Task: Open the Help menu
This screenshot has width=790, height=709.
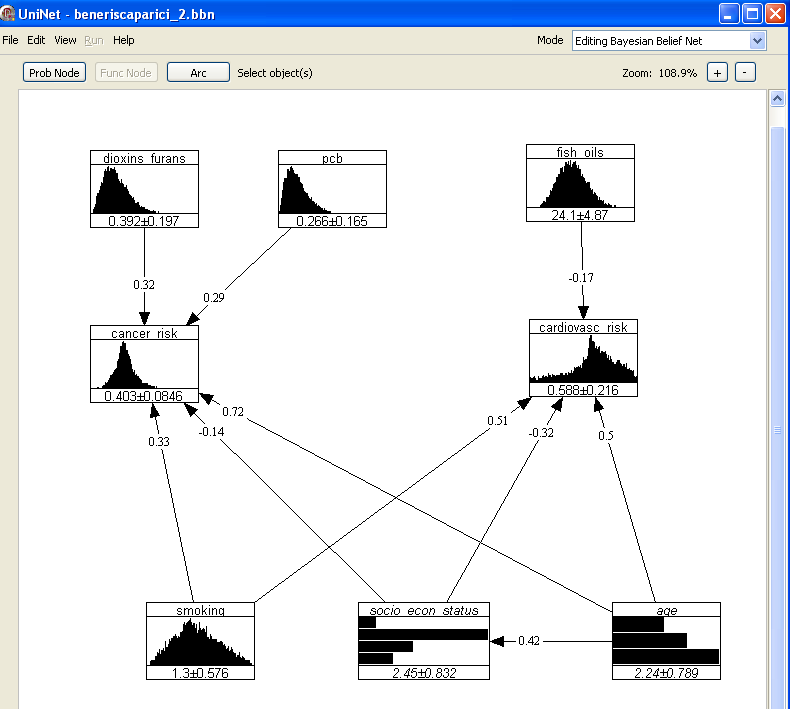Action: [x=123, y=40]
